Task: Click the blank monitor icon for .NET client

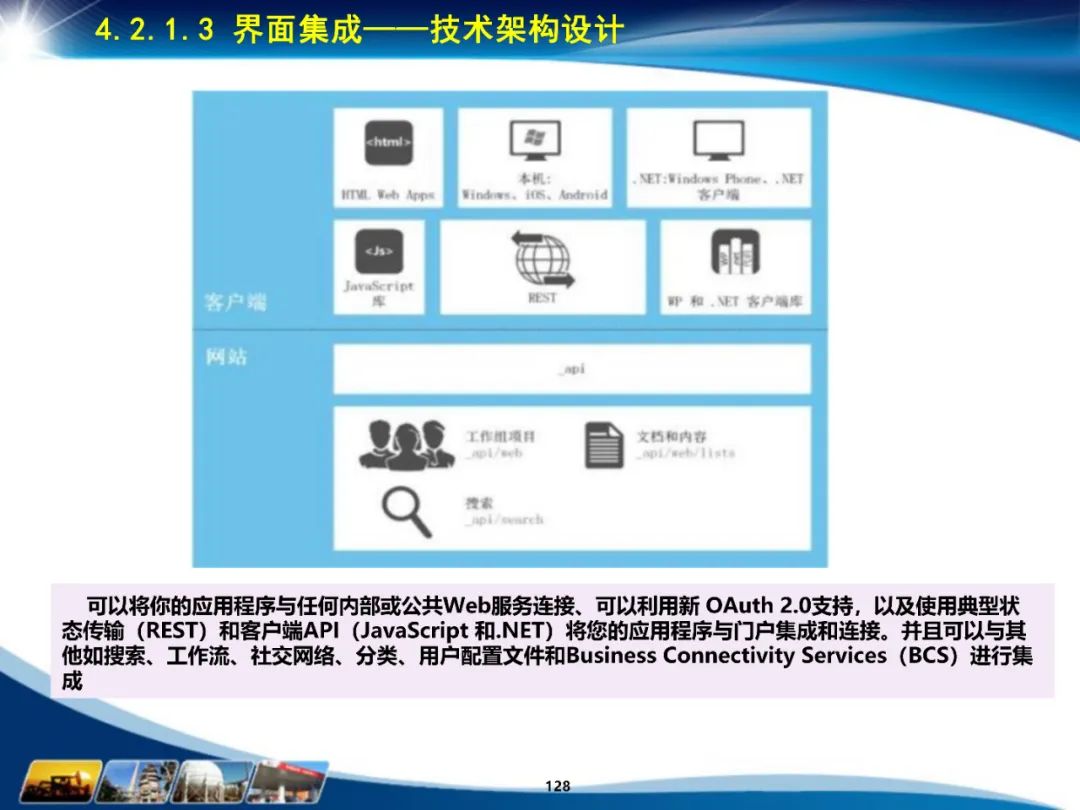Action: coord(718,141)
